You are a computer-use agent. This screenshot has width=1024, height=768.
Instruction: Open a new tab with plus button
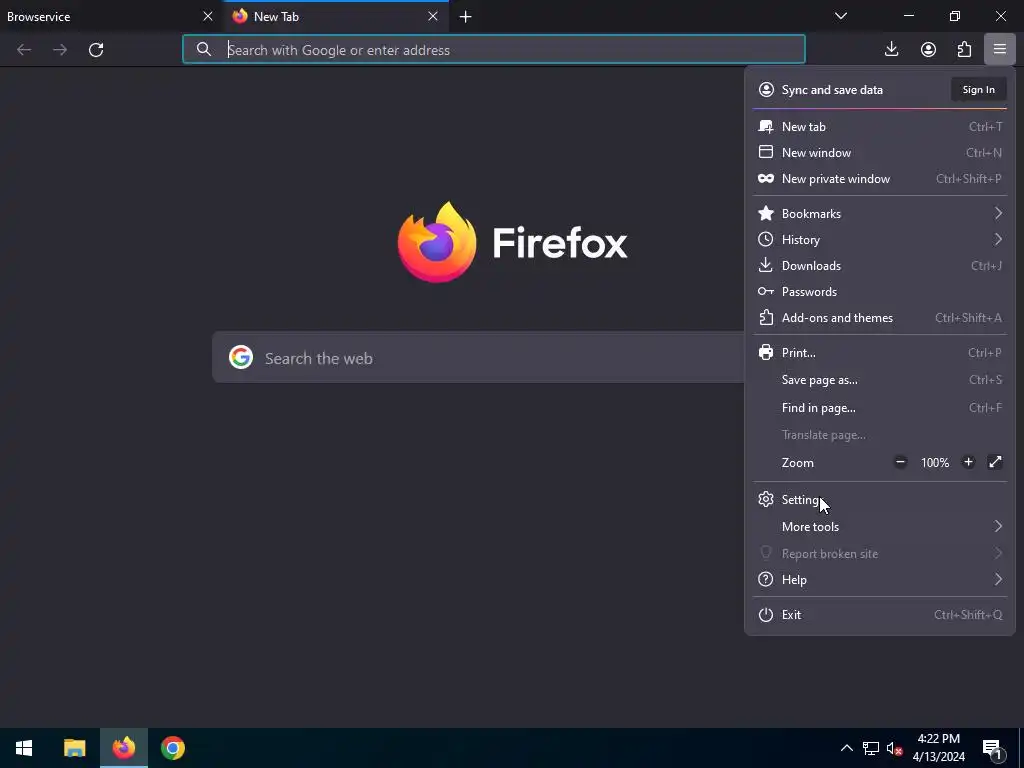(x=466, y=17)
